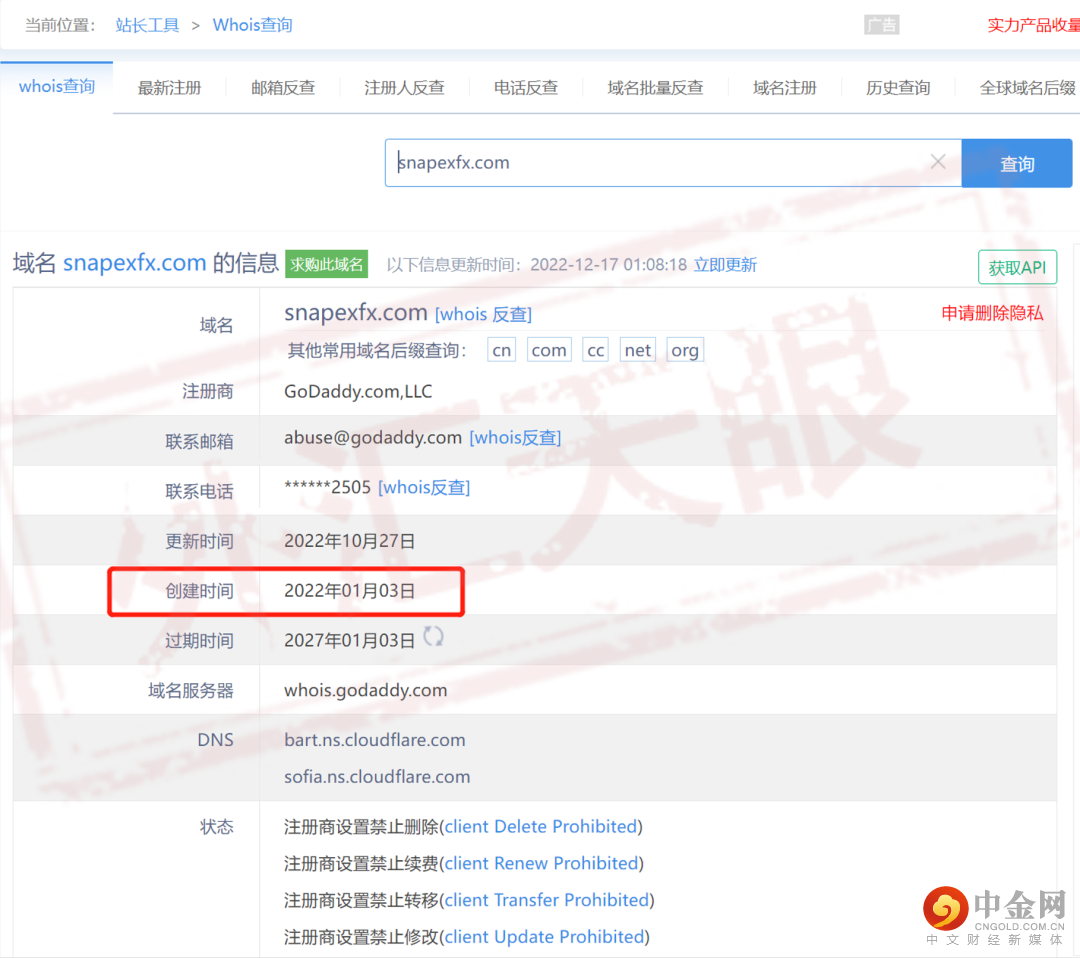The height and width of the screenshot is (958, 1080).
Task: Follow the 站长工具 breadcrumb link
Action: click(x=147, y=25)
